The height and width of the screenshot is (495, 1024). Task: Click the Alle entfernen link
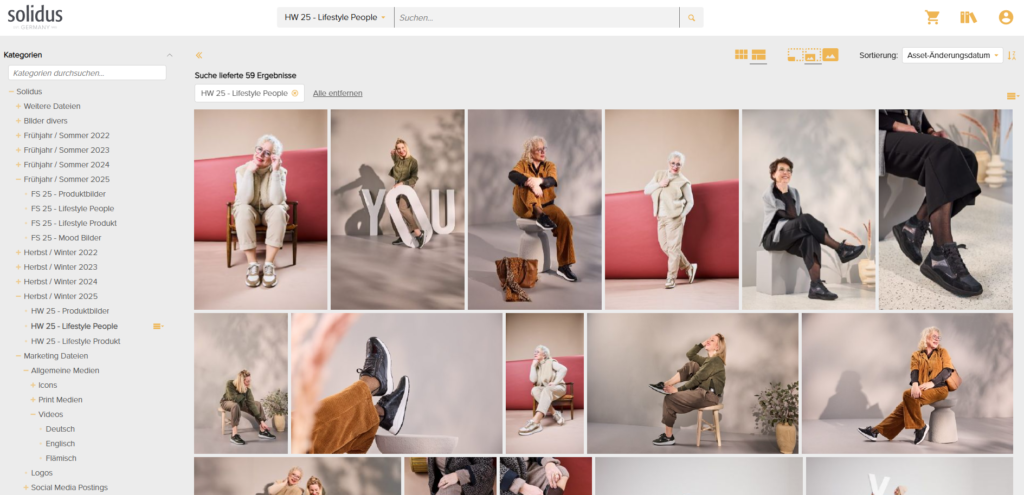pos(337,93)
